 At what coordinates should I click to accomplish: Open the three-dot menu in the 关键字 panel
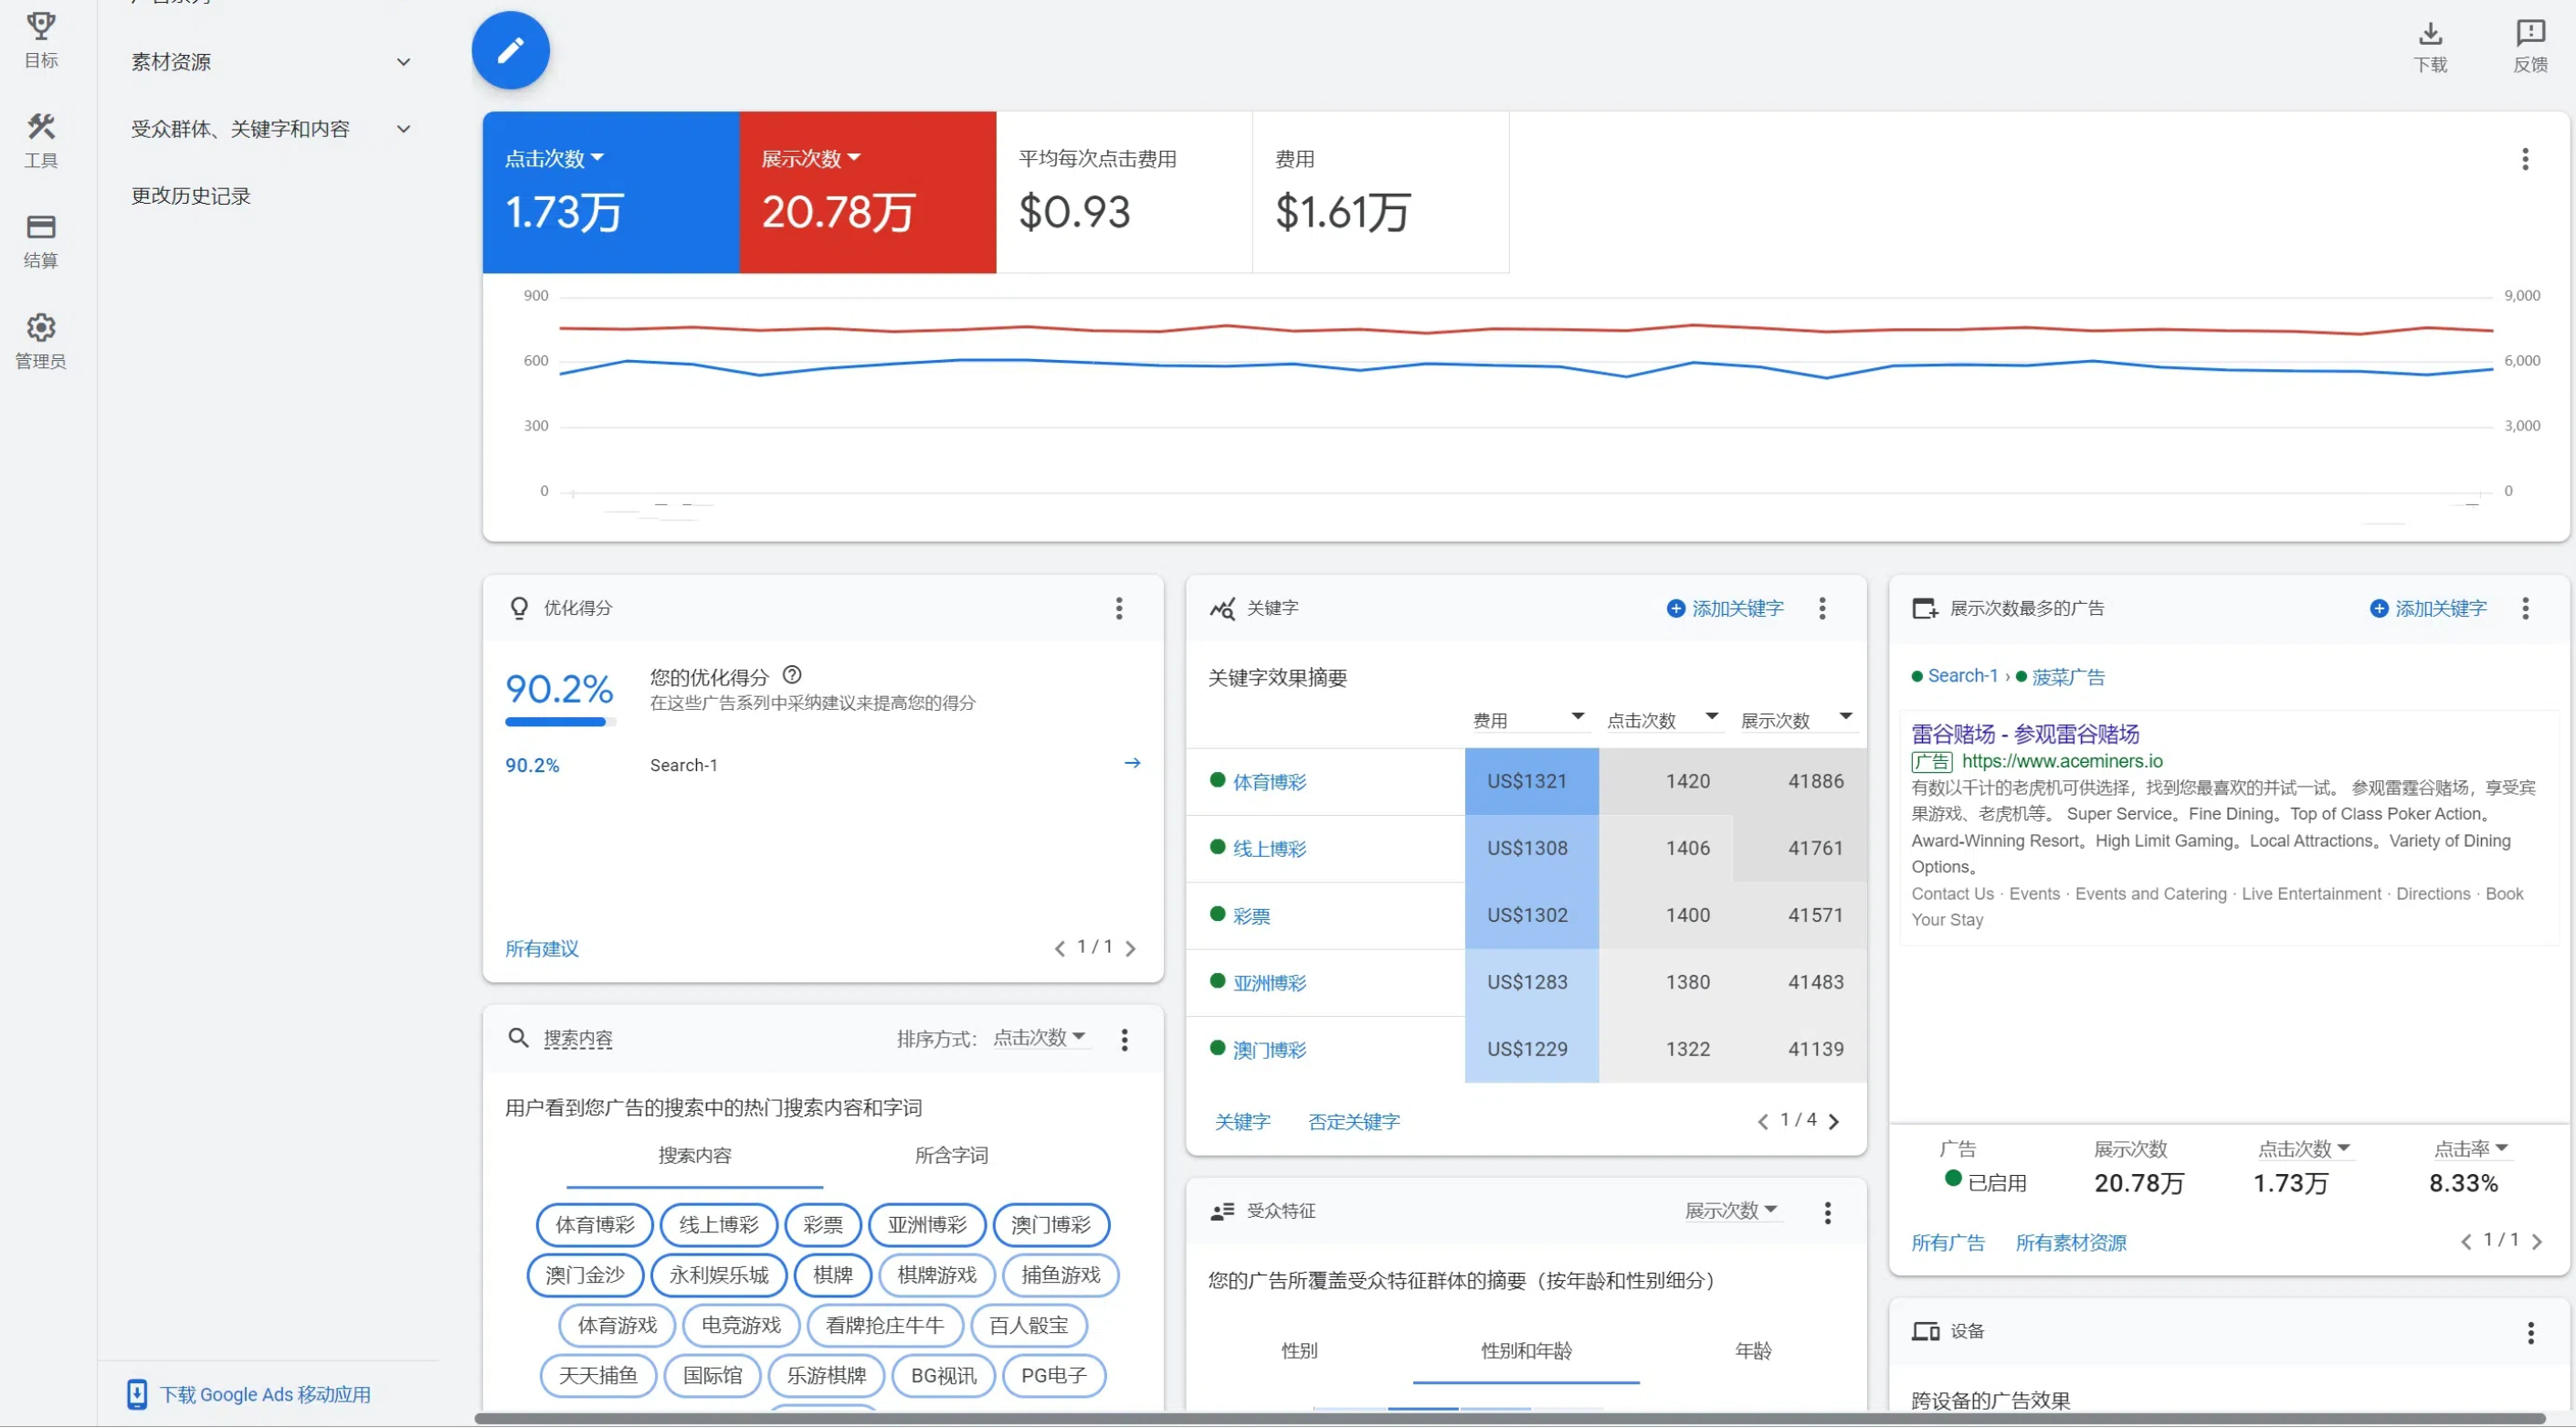coord(1822,608)
